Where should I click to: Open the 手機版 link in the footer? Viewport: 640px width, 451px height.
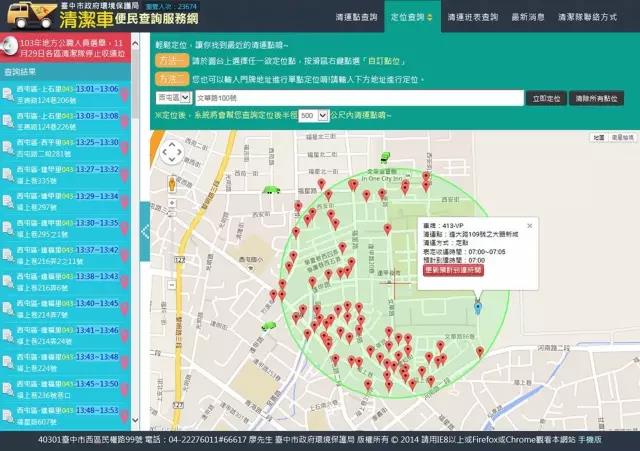click(590, 440)
